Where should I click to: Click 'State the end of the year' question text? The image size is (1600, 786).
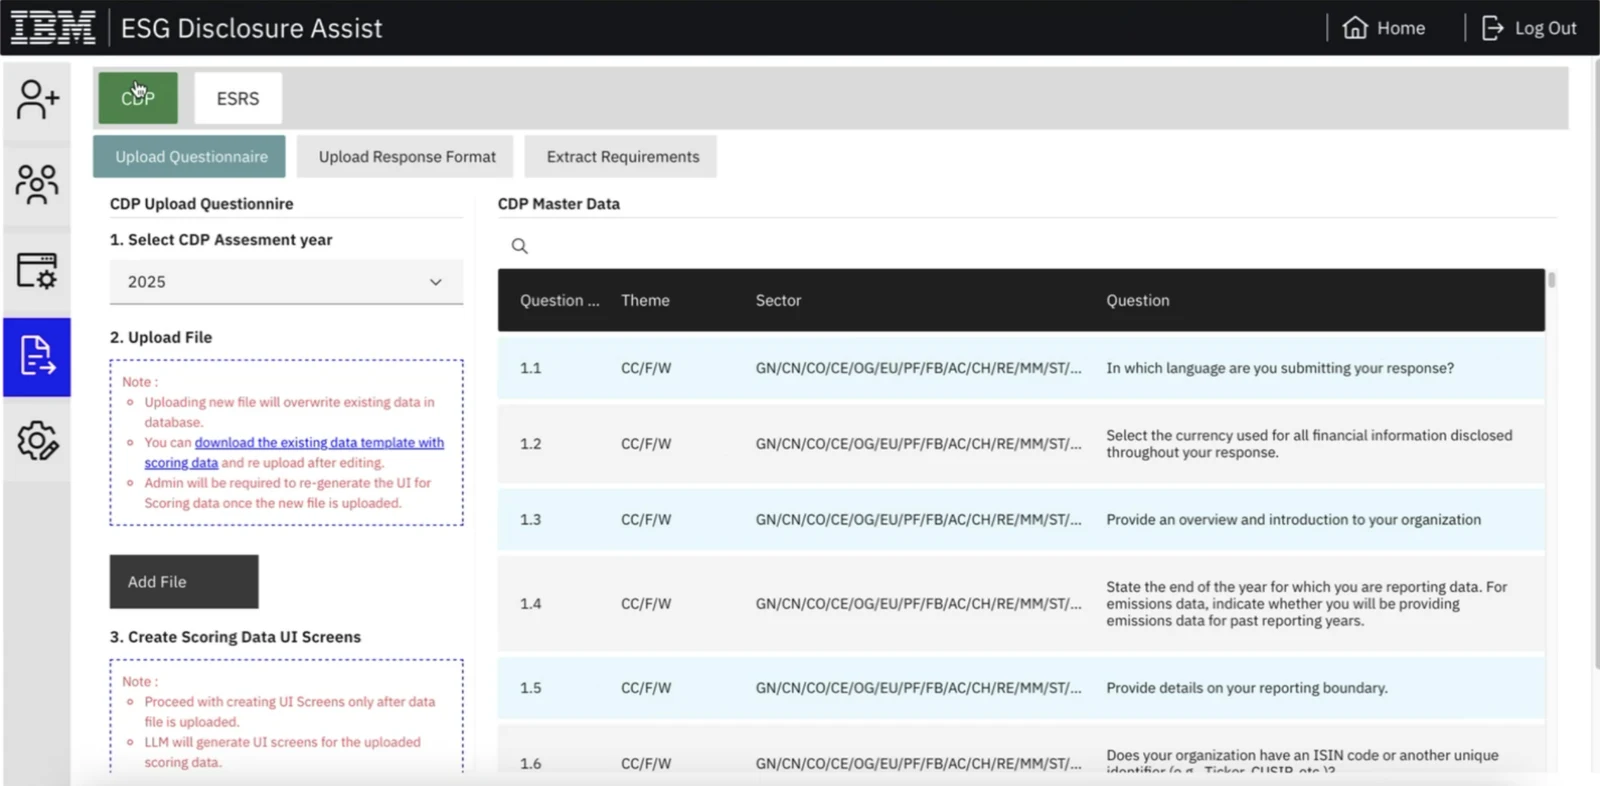coord(1306,604)
